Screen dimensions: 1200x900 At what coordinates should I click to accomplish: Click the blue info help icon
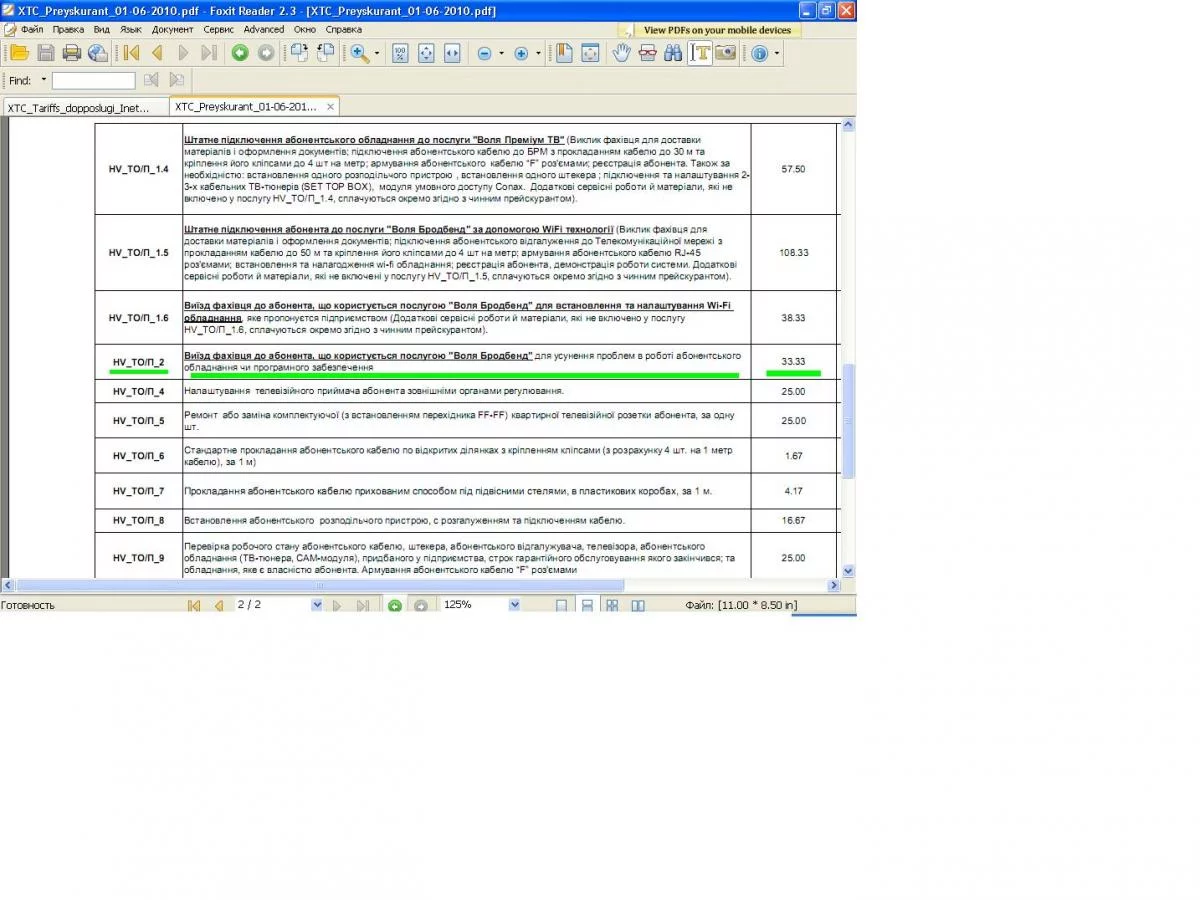(x=760, y=54)
